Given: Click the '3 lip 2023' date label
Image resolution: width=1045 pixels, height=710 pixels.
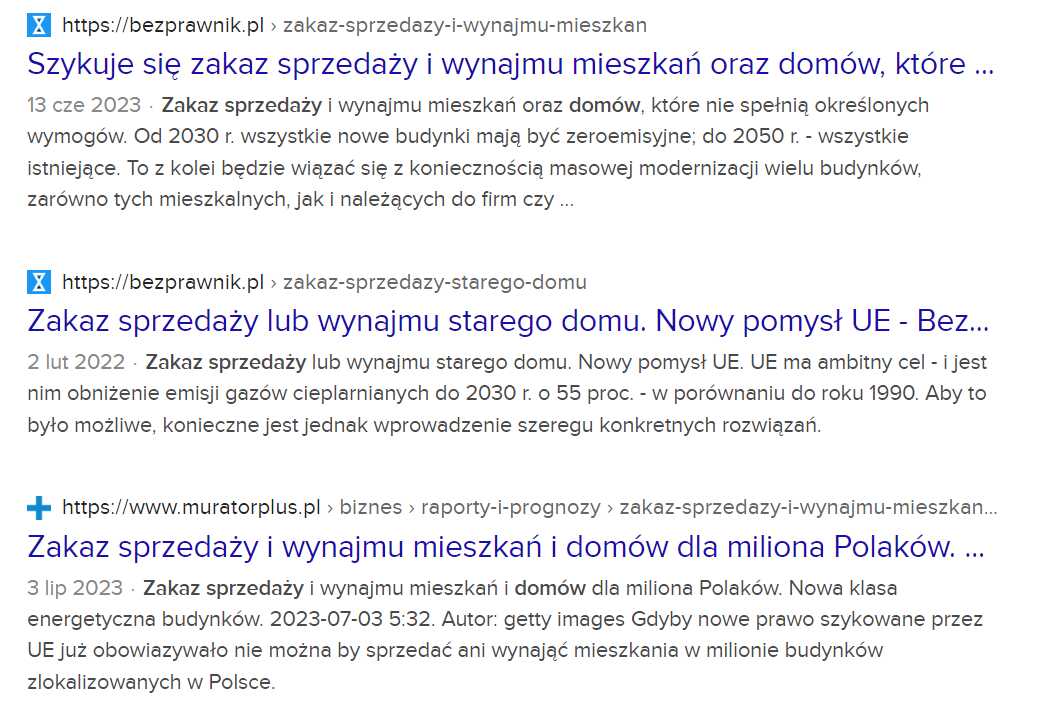Looking at the screenshot, I should click(75, 588).
